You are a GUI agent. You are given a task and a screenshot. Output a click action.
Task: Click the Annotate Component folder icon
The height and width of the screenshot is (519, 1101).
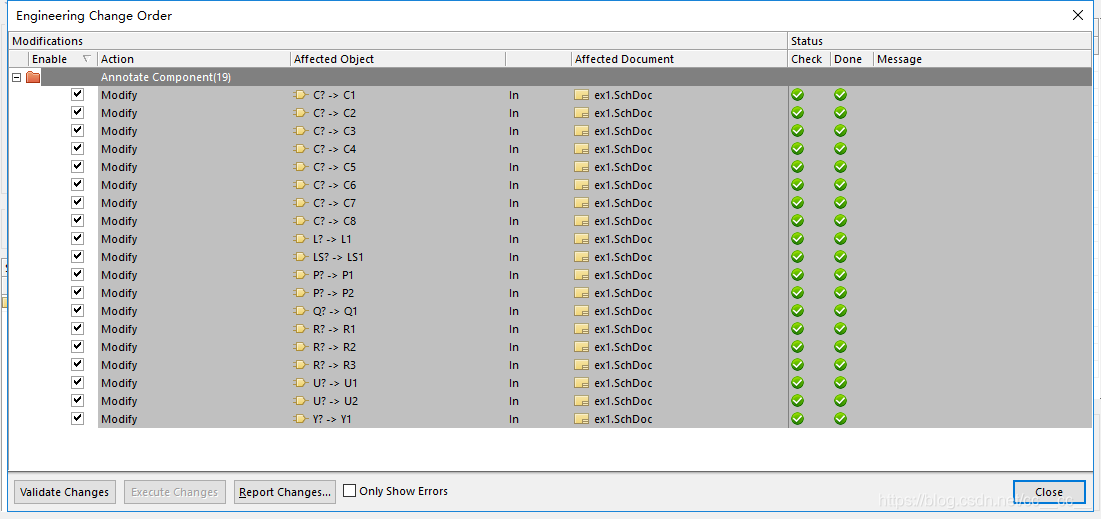pos(33,77)
